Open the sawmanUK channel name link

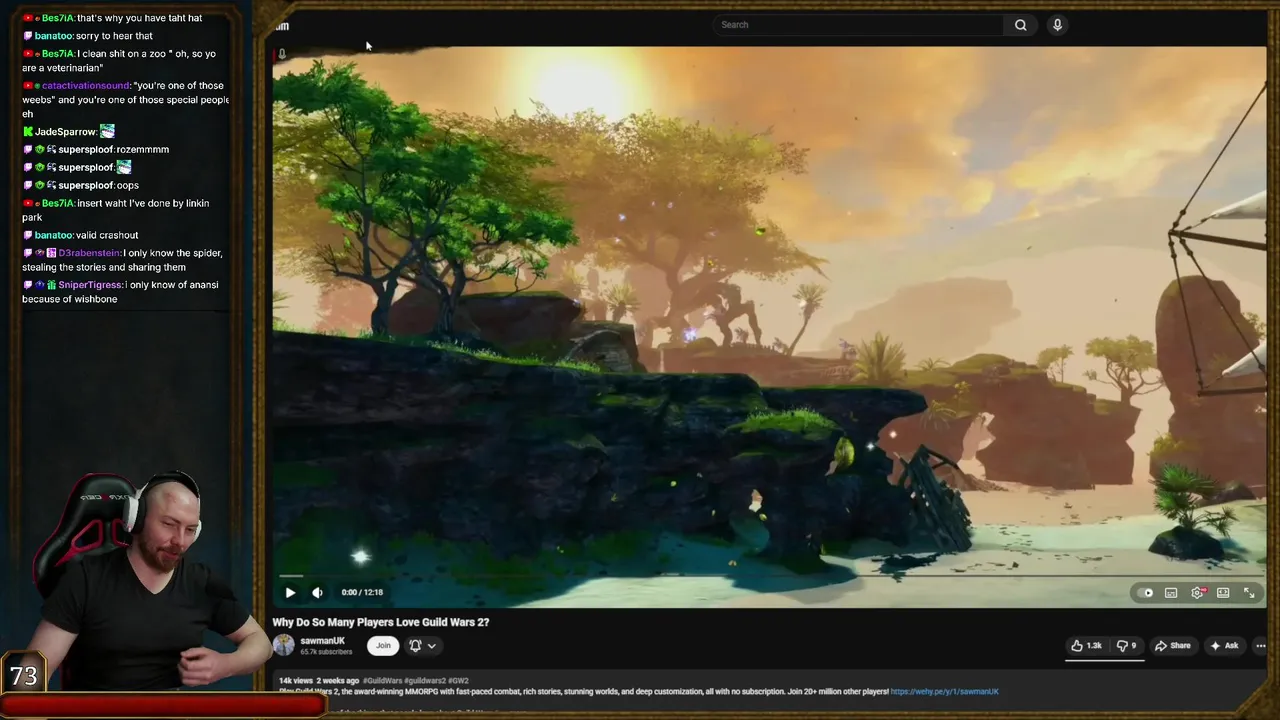point(323,641)
